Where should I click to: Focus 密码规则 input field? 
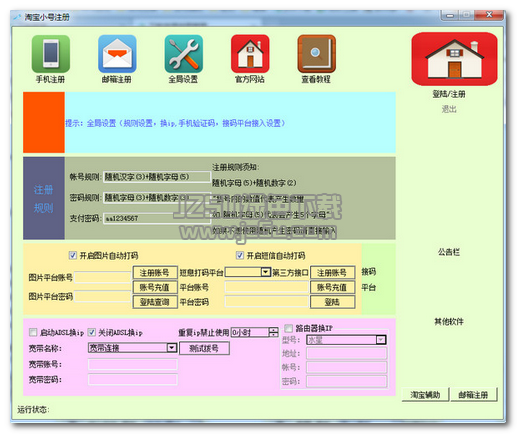pyautogui.click(x=157, y=198)
